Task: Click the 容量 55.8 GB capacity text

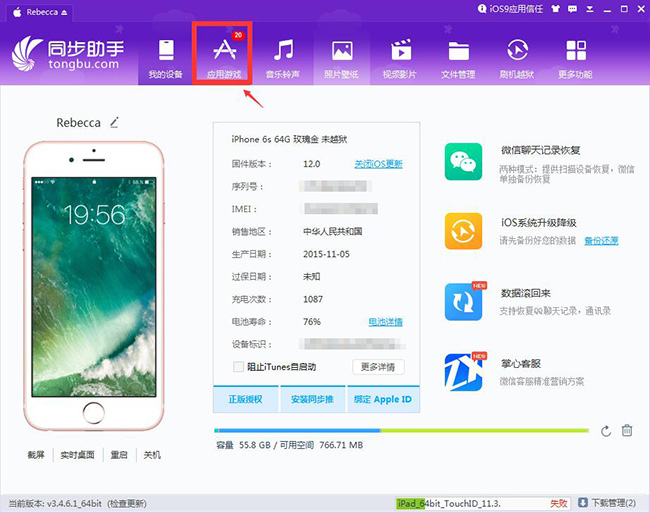Action: point(243,445)
